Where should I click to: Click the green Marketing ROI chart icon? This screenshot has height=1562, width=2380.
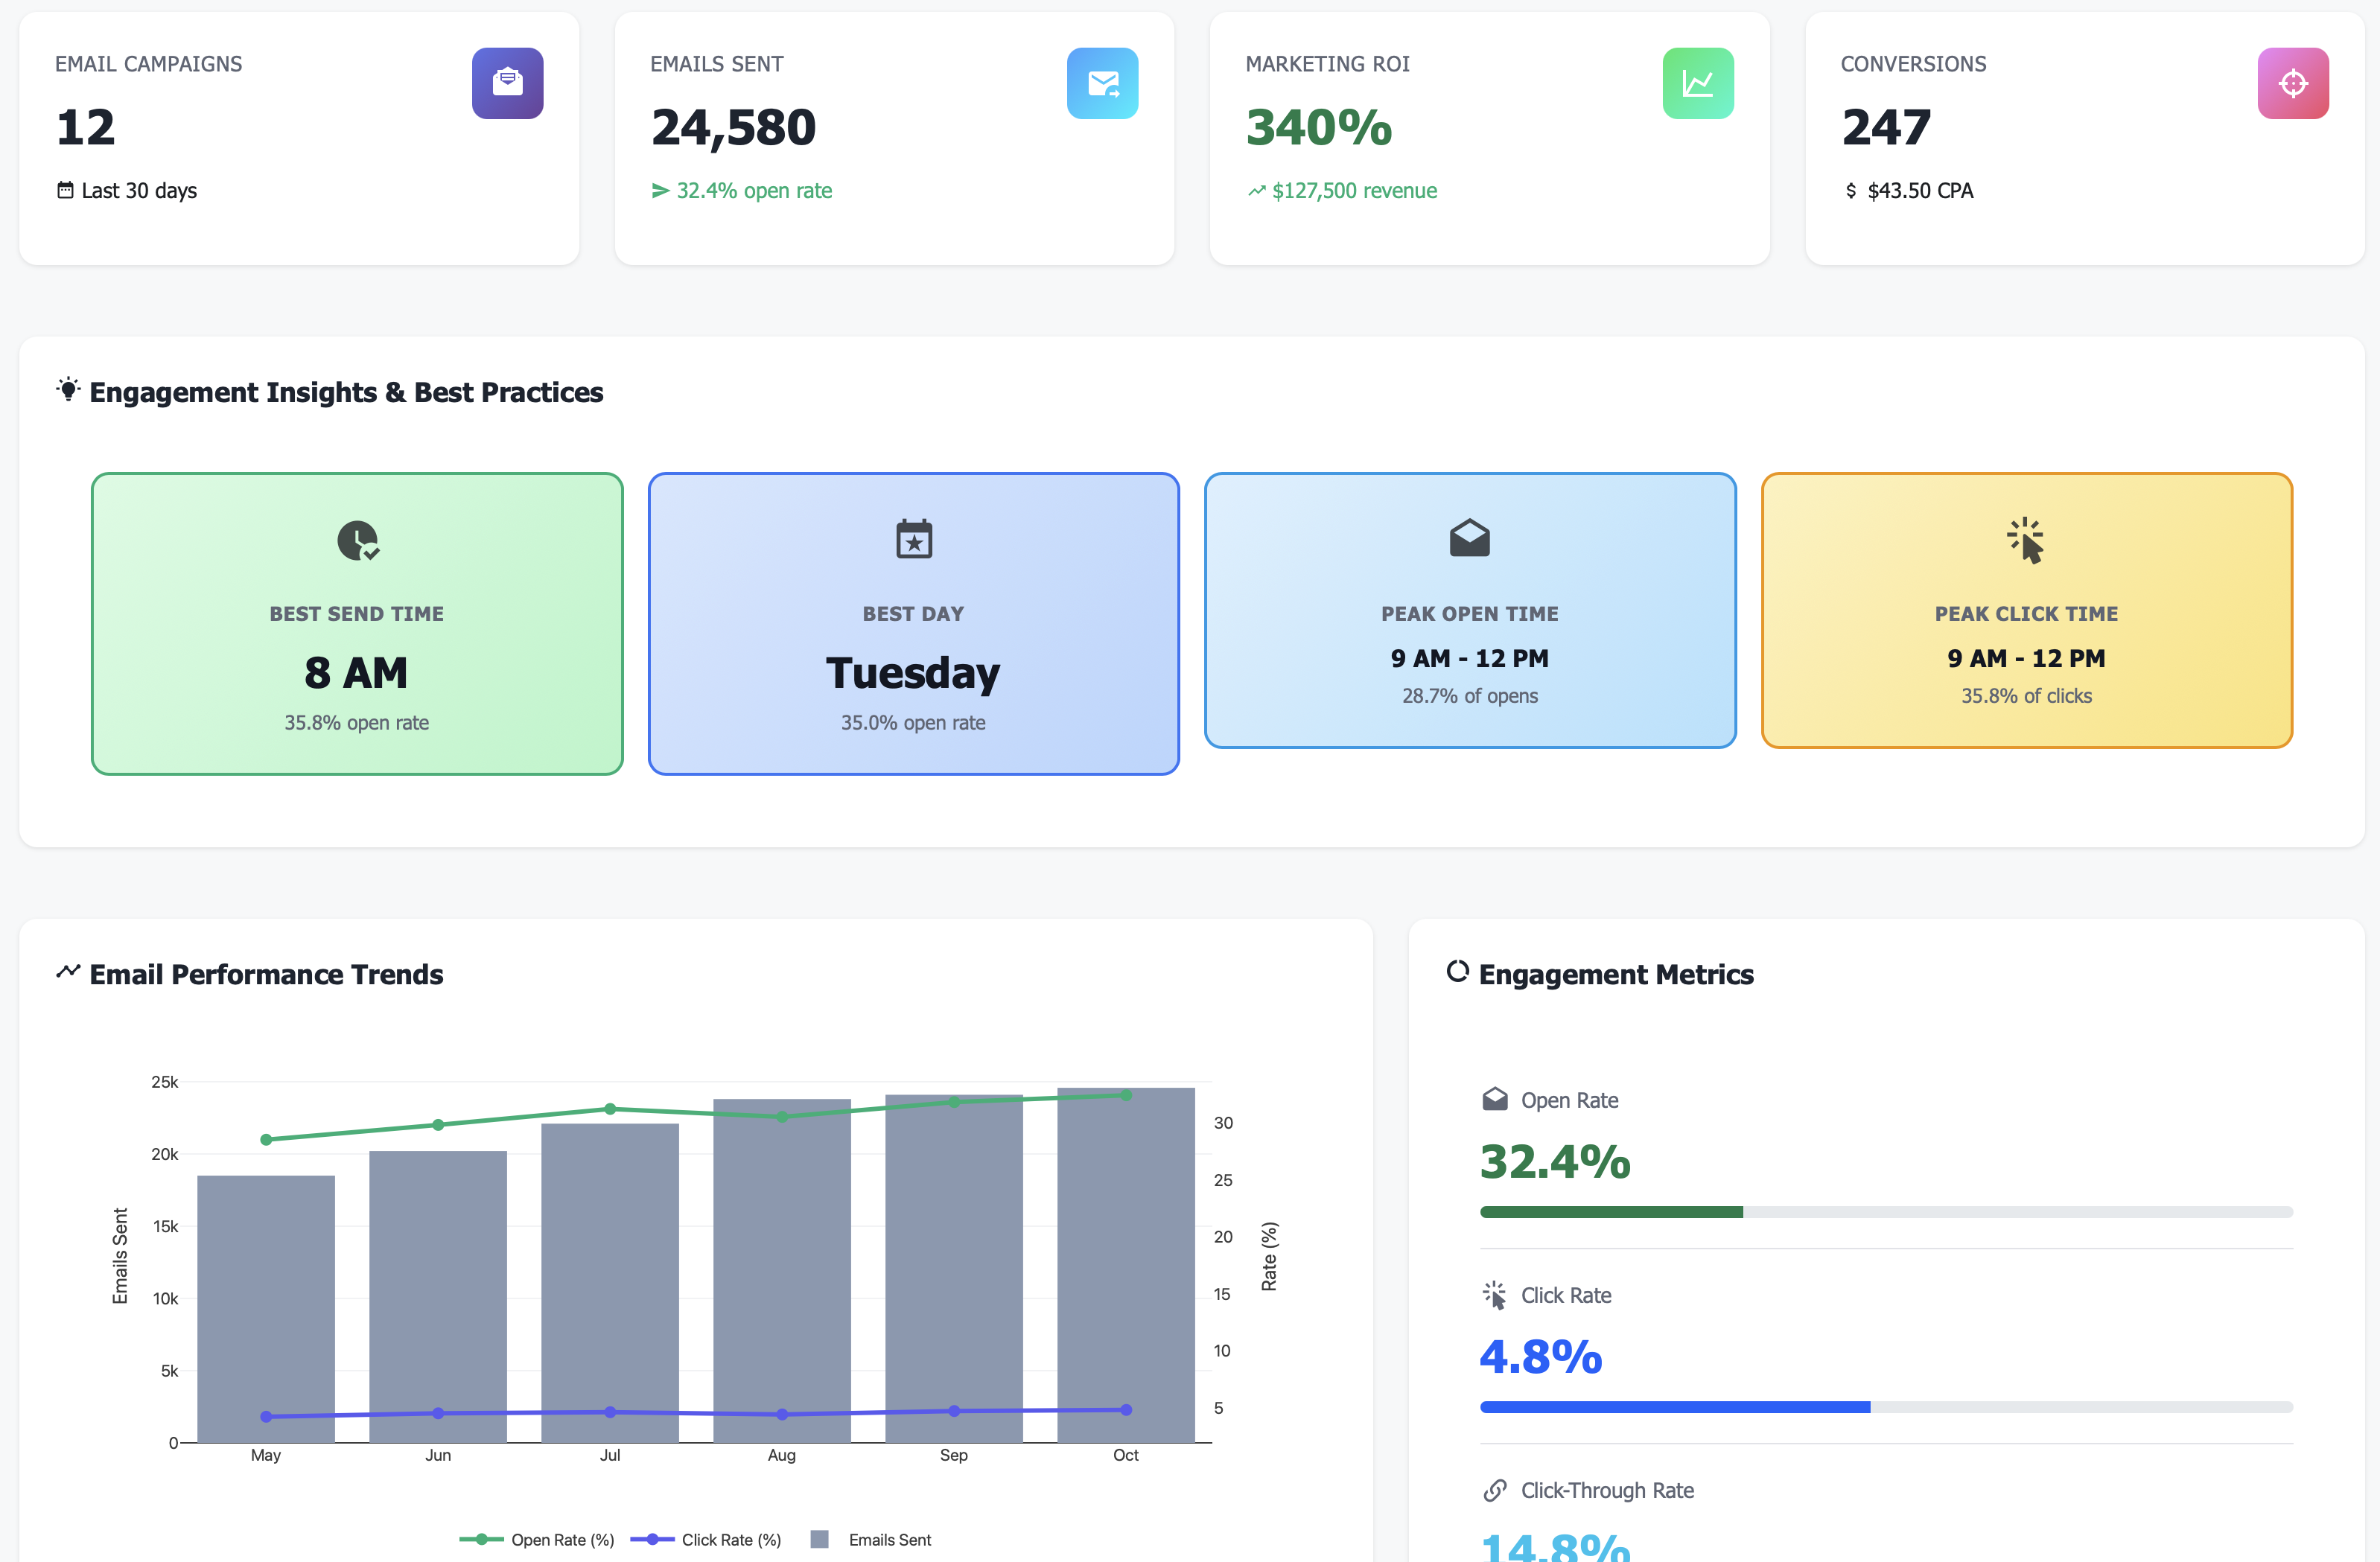pyautogui.click(x=1698, y=83)
